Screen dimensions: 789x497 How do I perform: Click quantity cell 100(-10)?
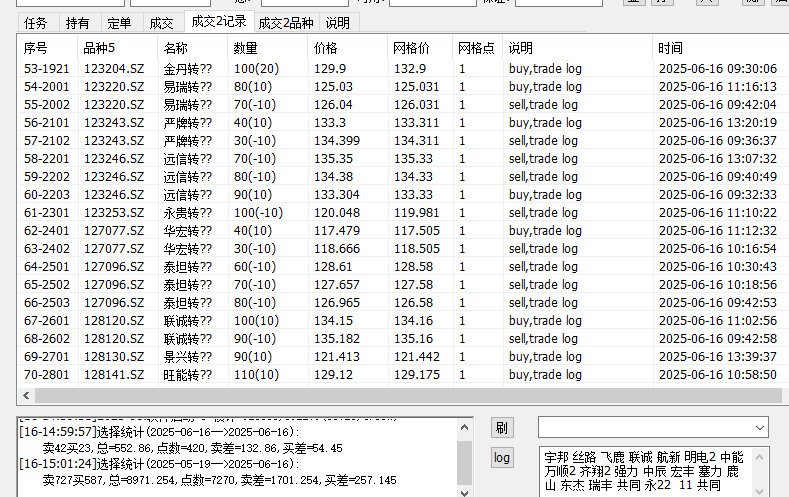[x=258, y=213]
